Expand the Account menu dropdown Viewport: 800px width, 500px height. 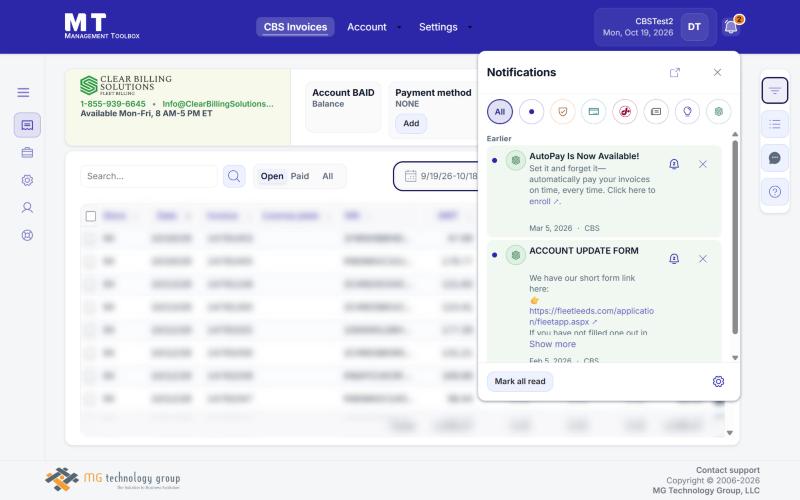point(373,27)
